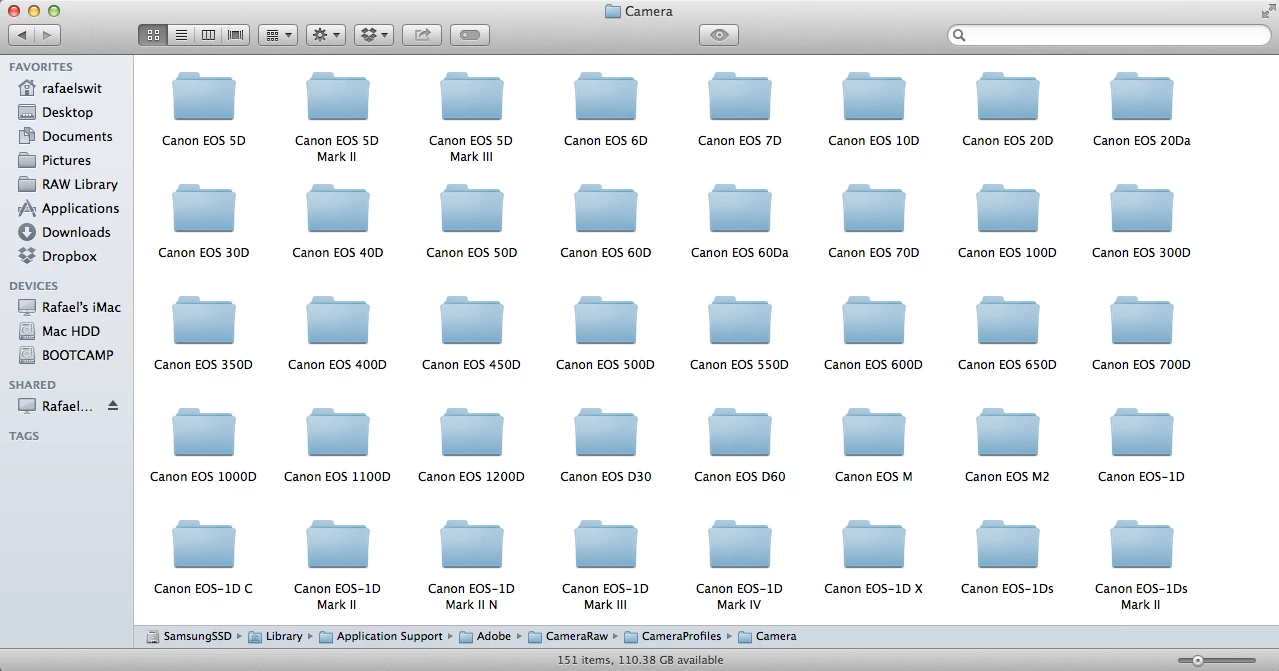Image resolution: width=1279 pixels, height=671 pixels.
Task: Select the Canon EOS 1200D folder
Action: (471, 433)
